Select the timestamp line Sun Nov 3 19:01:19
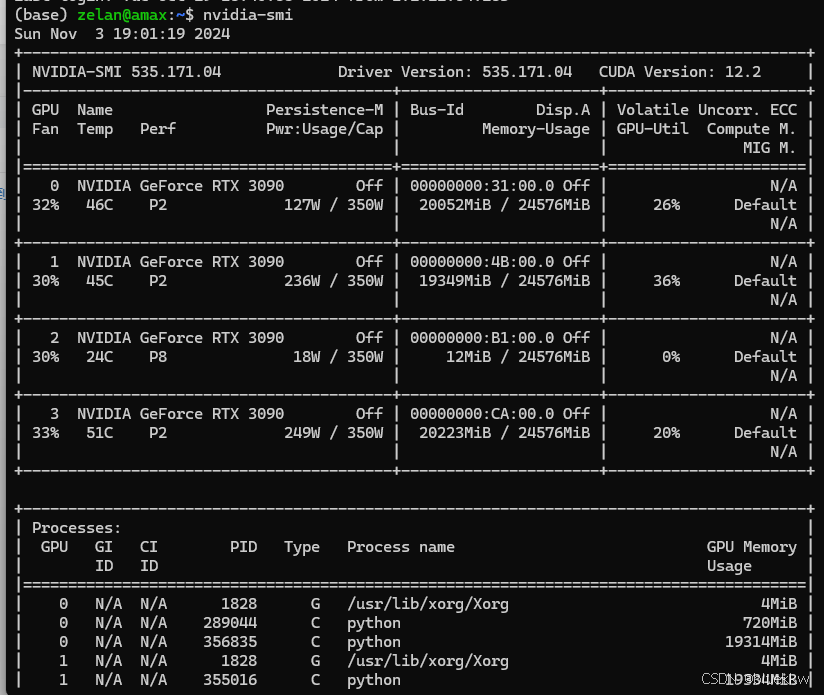Image resolution: width=824 pixels, height=695 pixels. click(x=122, y=34)
